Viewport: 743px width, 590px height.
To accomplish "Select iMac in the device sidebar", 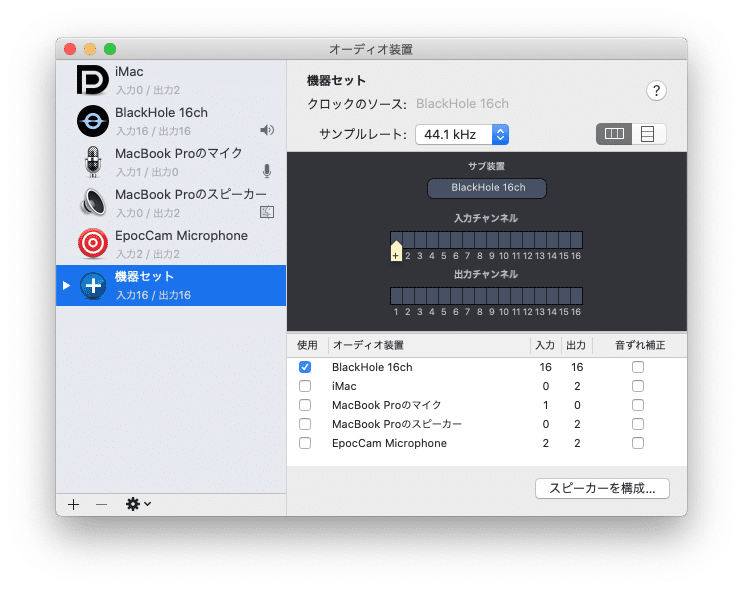I will point(171,80).
